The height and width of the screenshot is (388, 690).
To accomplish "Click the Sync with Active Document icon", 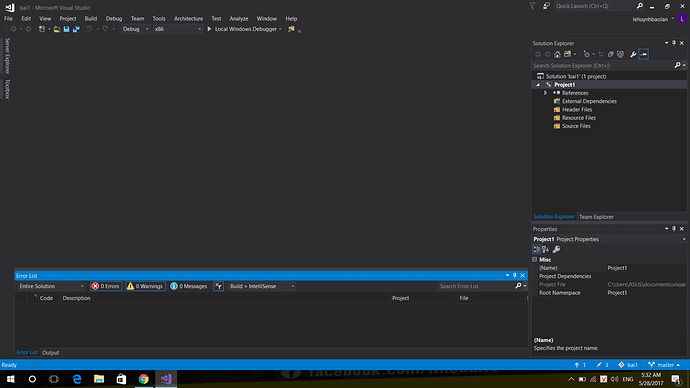I will [x=601, y=54].
